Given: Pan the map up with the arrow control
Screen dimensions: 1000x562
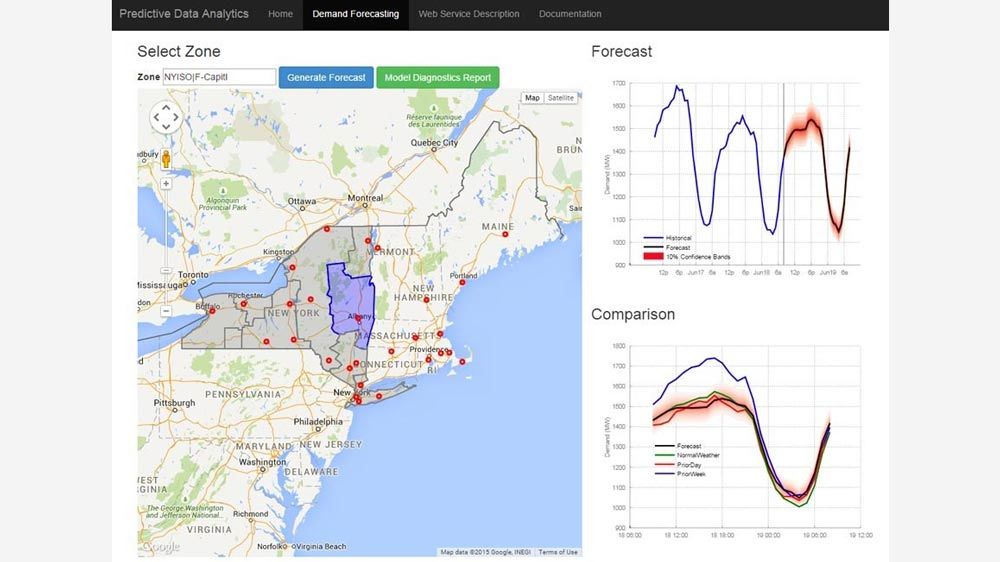Looking at the screenshot, I should point(165,108).
